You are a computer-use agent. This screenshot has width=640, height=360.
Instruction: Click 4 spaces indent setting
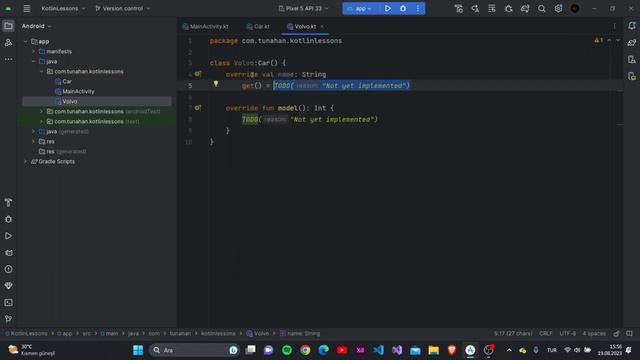[594, 333]
